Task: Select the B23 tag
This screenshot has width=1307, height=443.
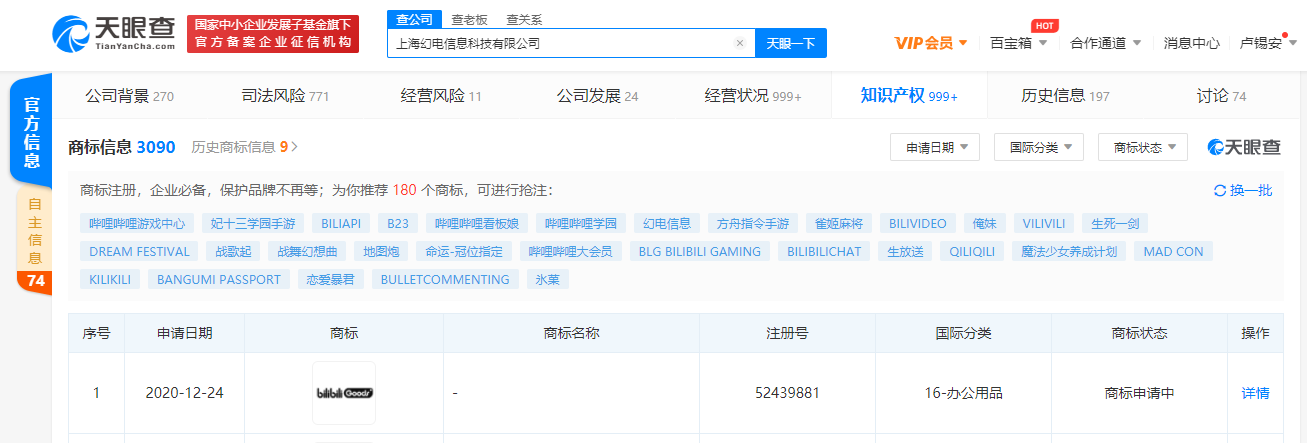Action: tap(398, 223)
